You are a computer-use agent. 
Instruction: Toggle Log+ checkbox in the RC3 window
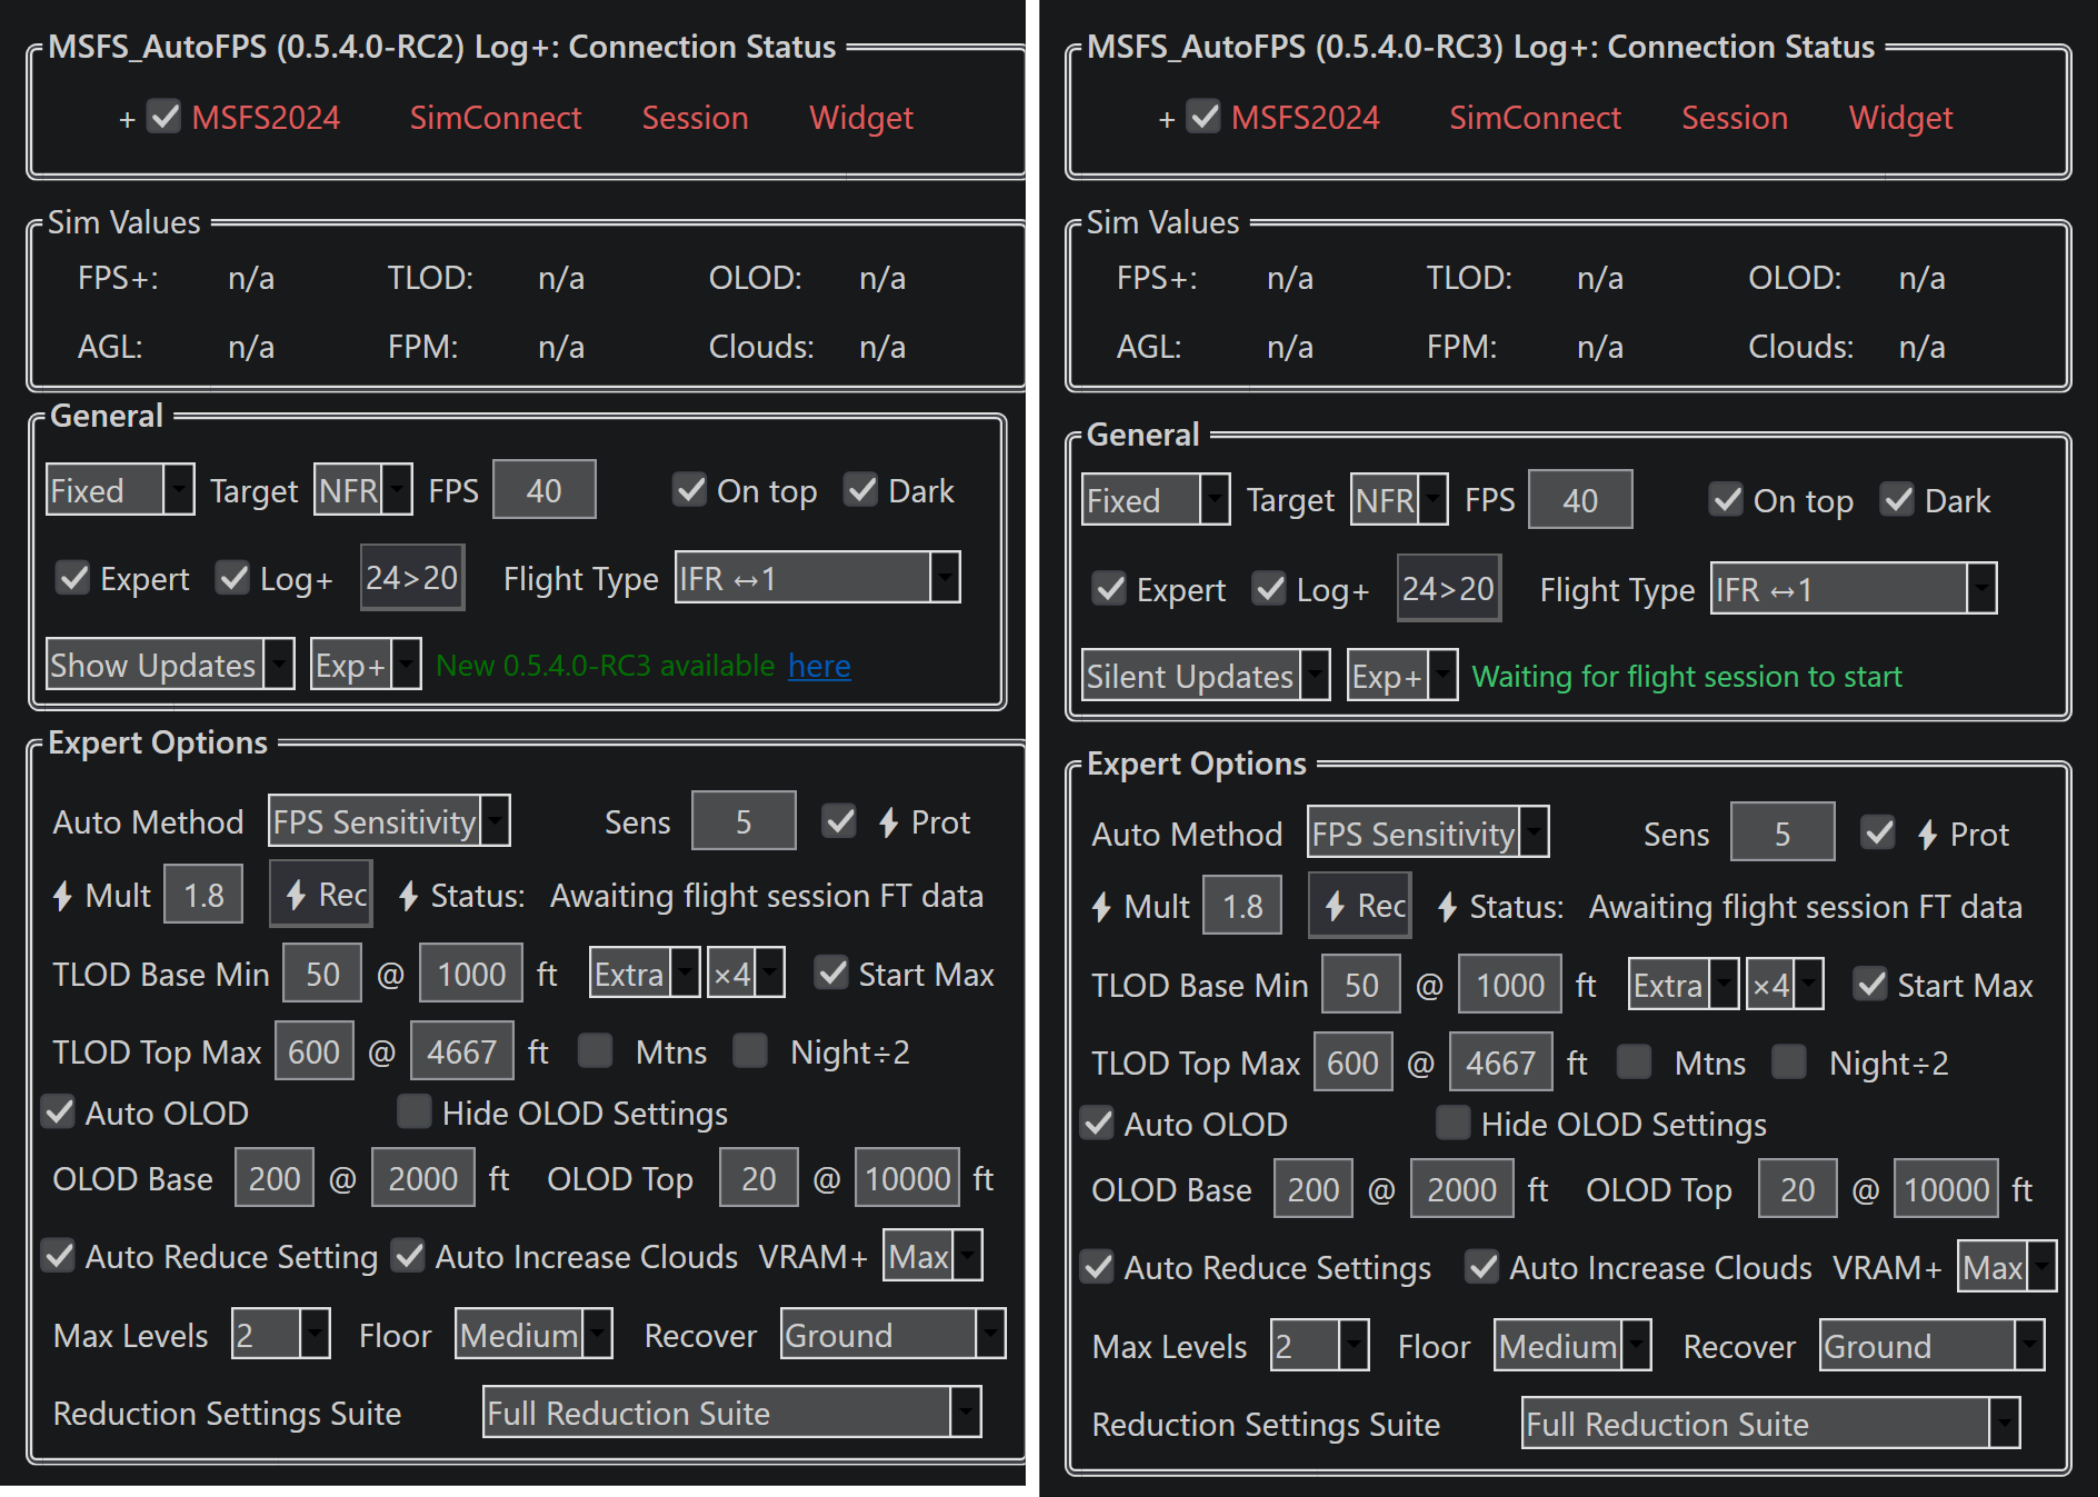coord(1270,589)
